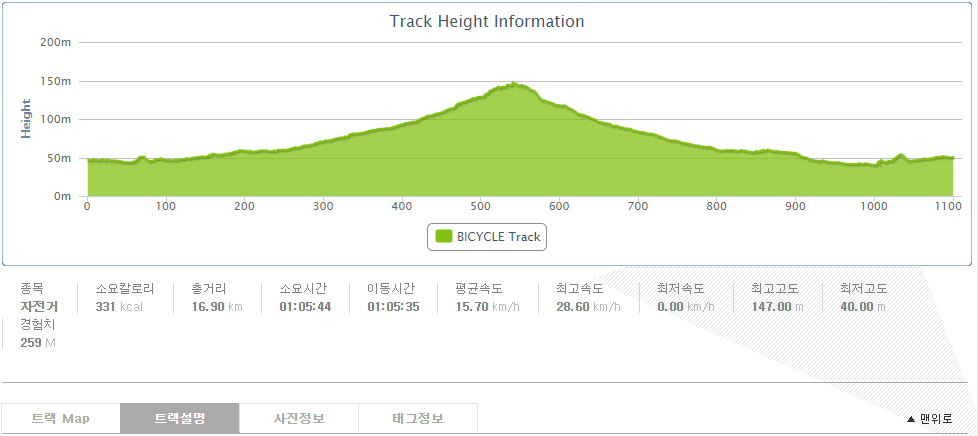Screen dimensions: 978x436
Task: Click the 16.90 km total distance value
Action: pyautogui.click(x=217, y=306)
